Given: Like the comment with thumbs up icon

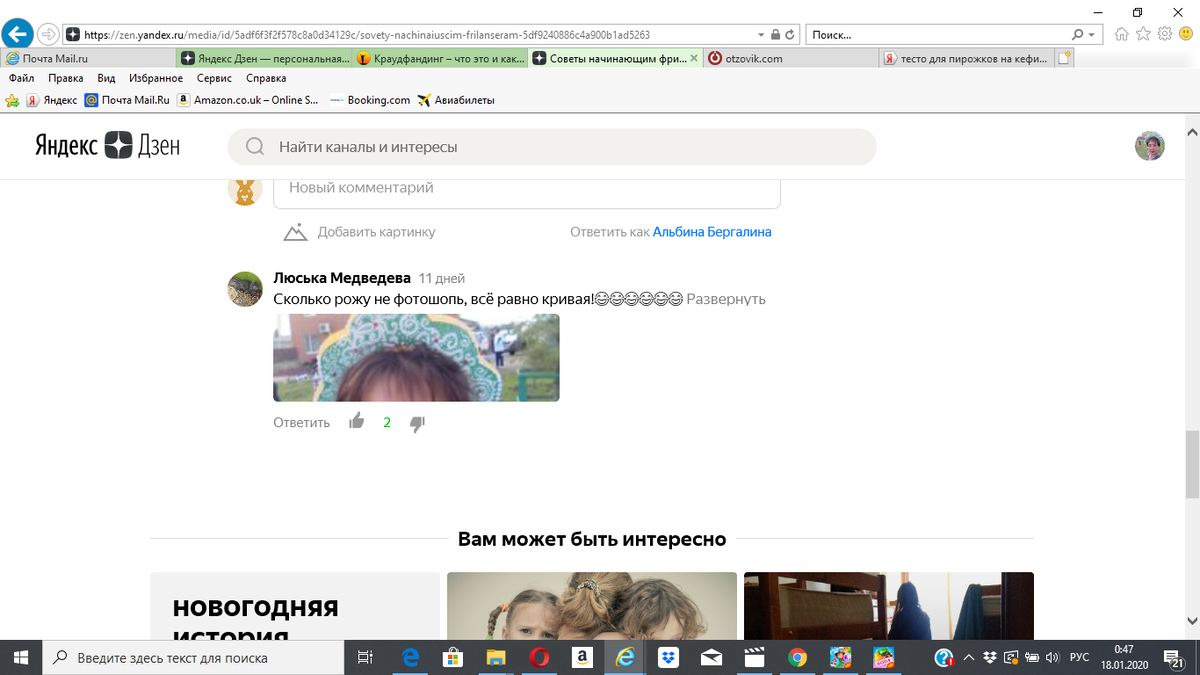Looking at the screenshot, I should (357, 422).
